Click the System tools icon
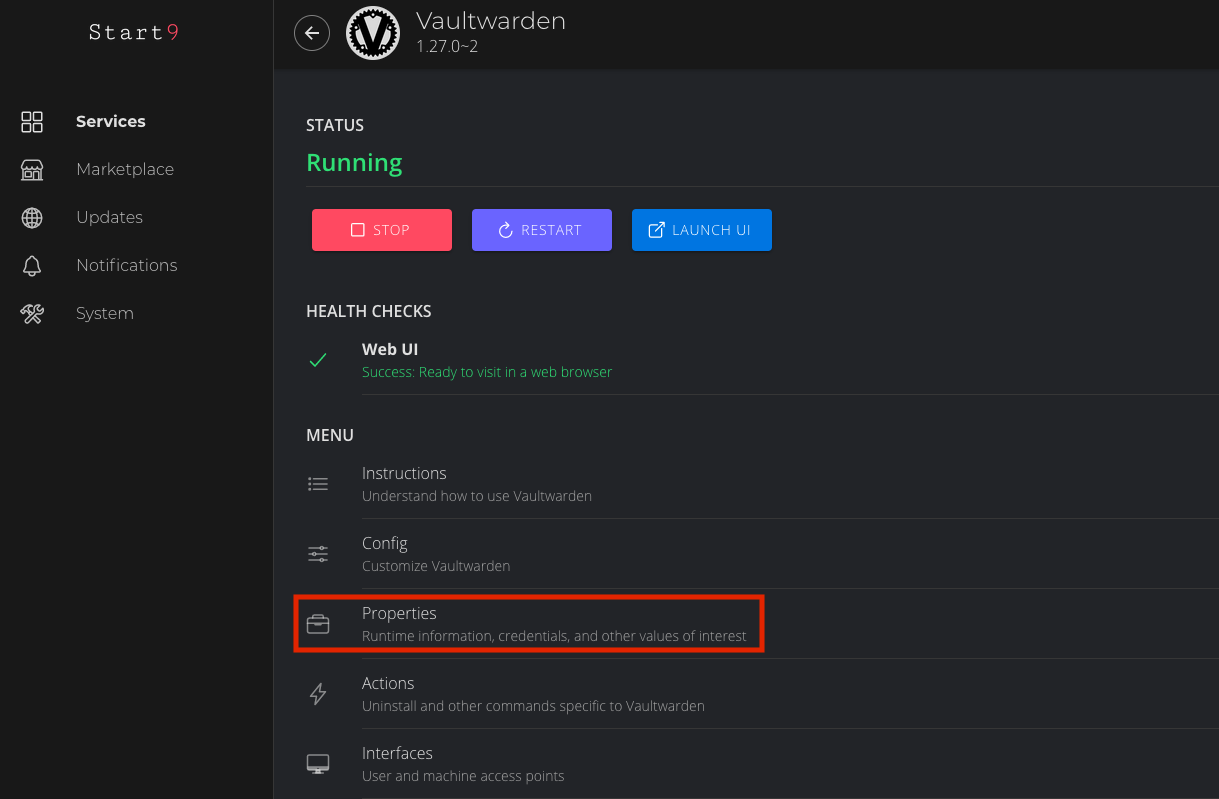Screen dimensions: 1219x799 click(x=32, y=314)
